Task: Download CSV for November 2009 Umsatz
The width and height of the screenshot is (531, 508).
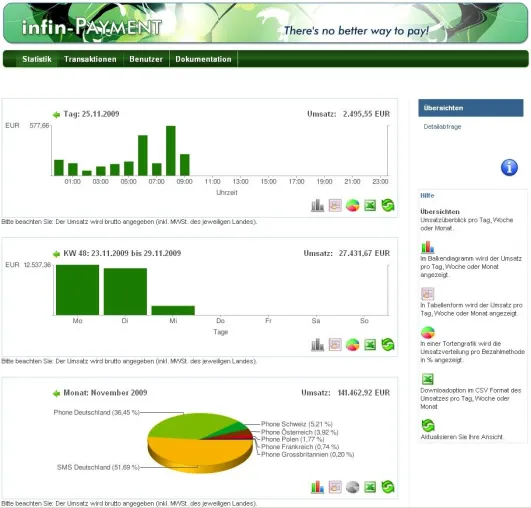Action: (370, 487)
